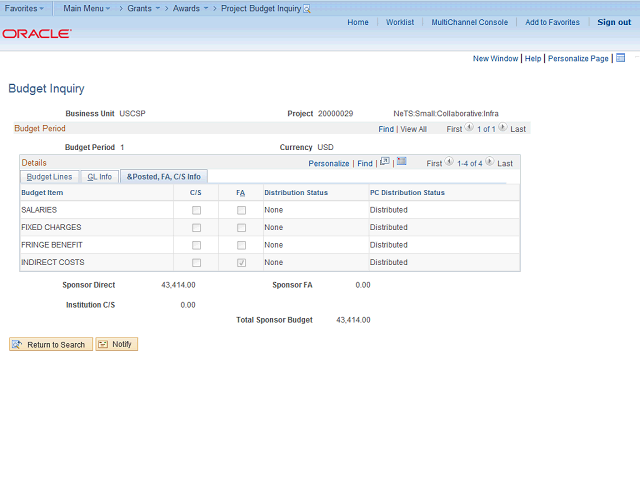Screen dimensions: 640x480
Task: Click the Sign out link
Action: tap(614, 22)
